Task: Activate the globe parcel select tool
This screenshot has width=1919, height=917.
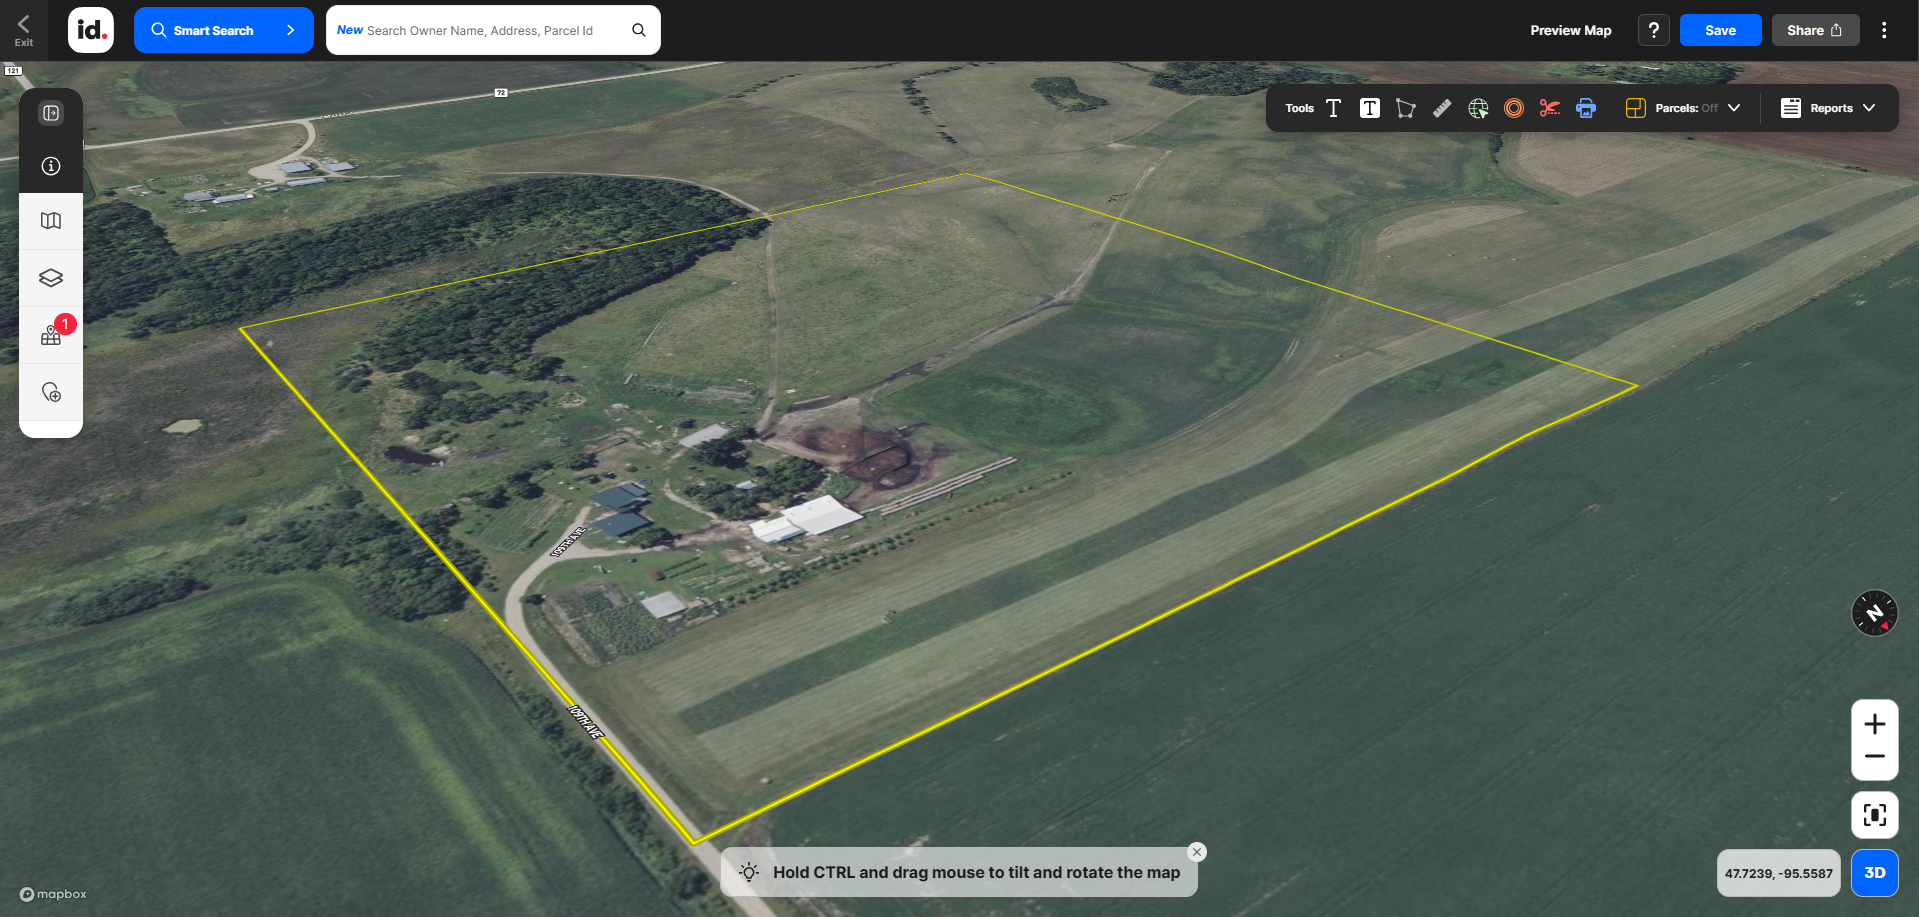Action: pyautogui.click(x=1478, y=108)
